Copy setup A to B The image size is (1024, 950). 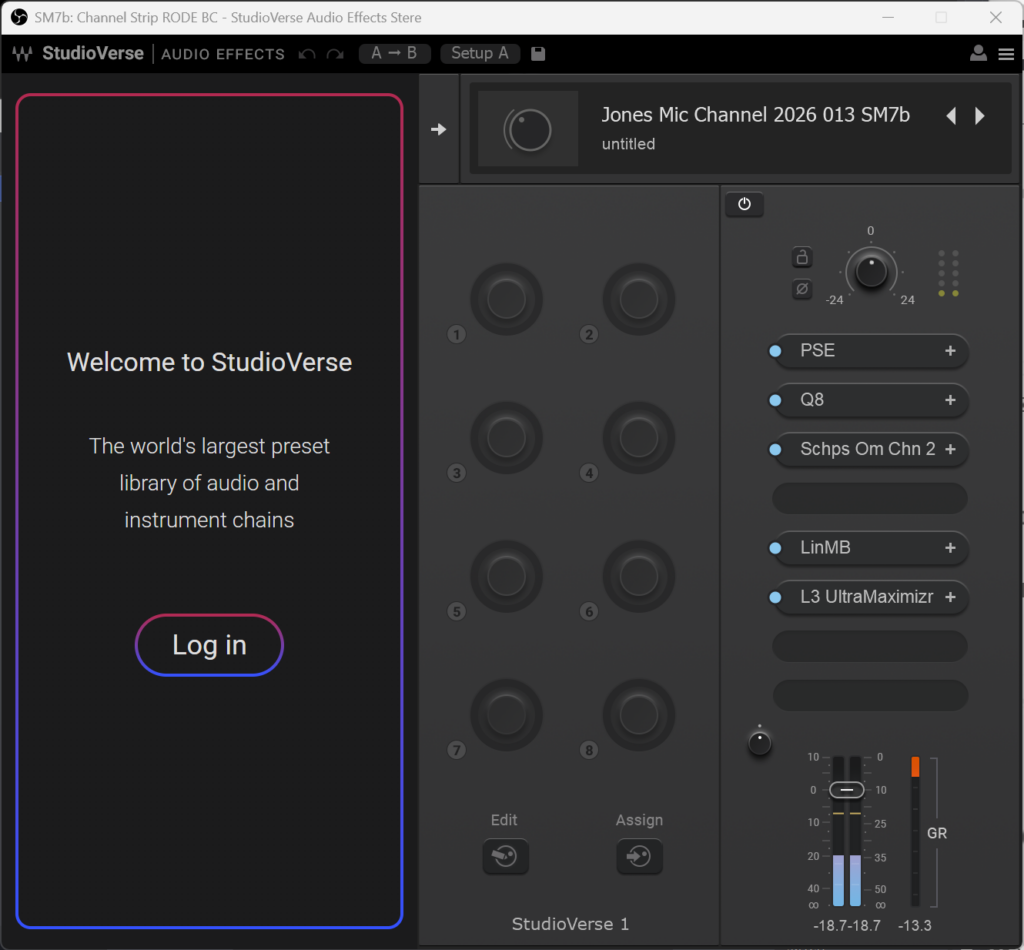click(394, 54)
